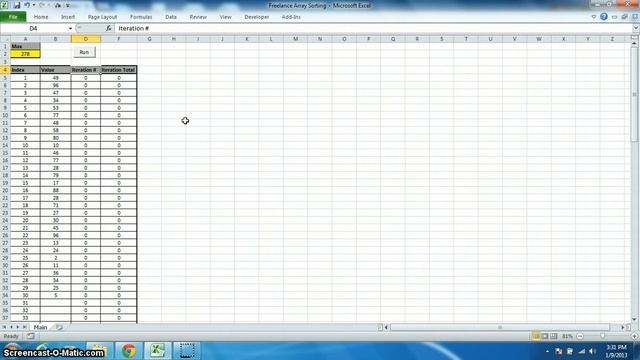Click the taskbar clock showing 3:31 PM
This screenshot has height=360, width=640.
(x=616, y=351)
